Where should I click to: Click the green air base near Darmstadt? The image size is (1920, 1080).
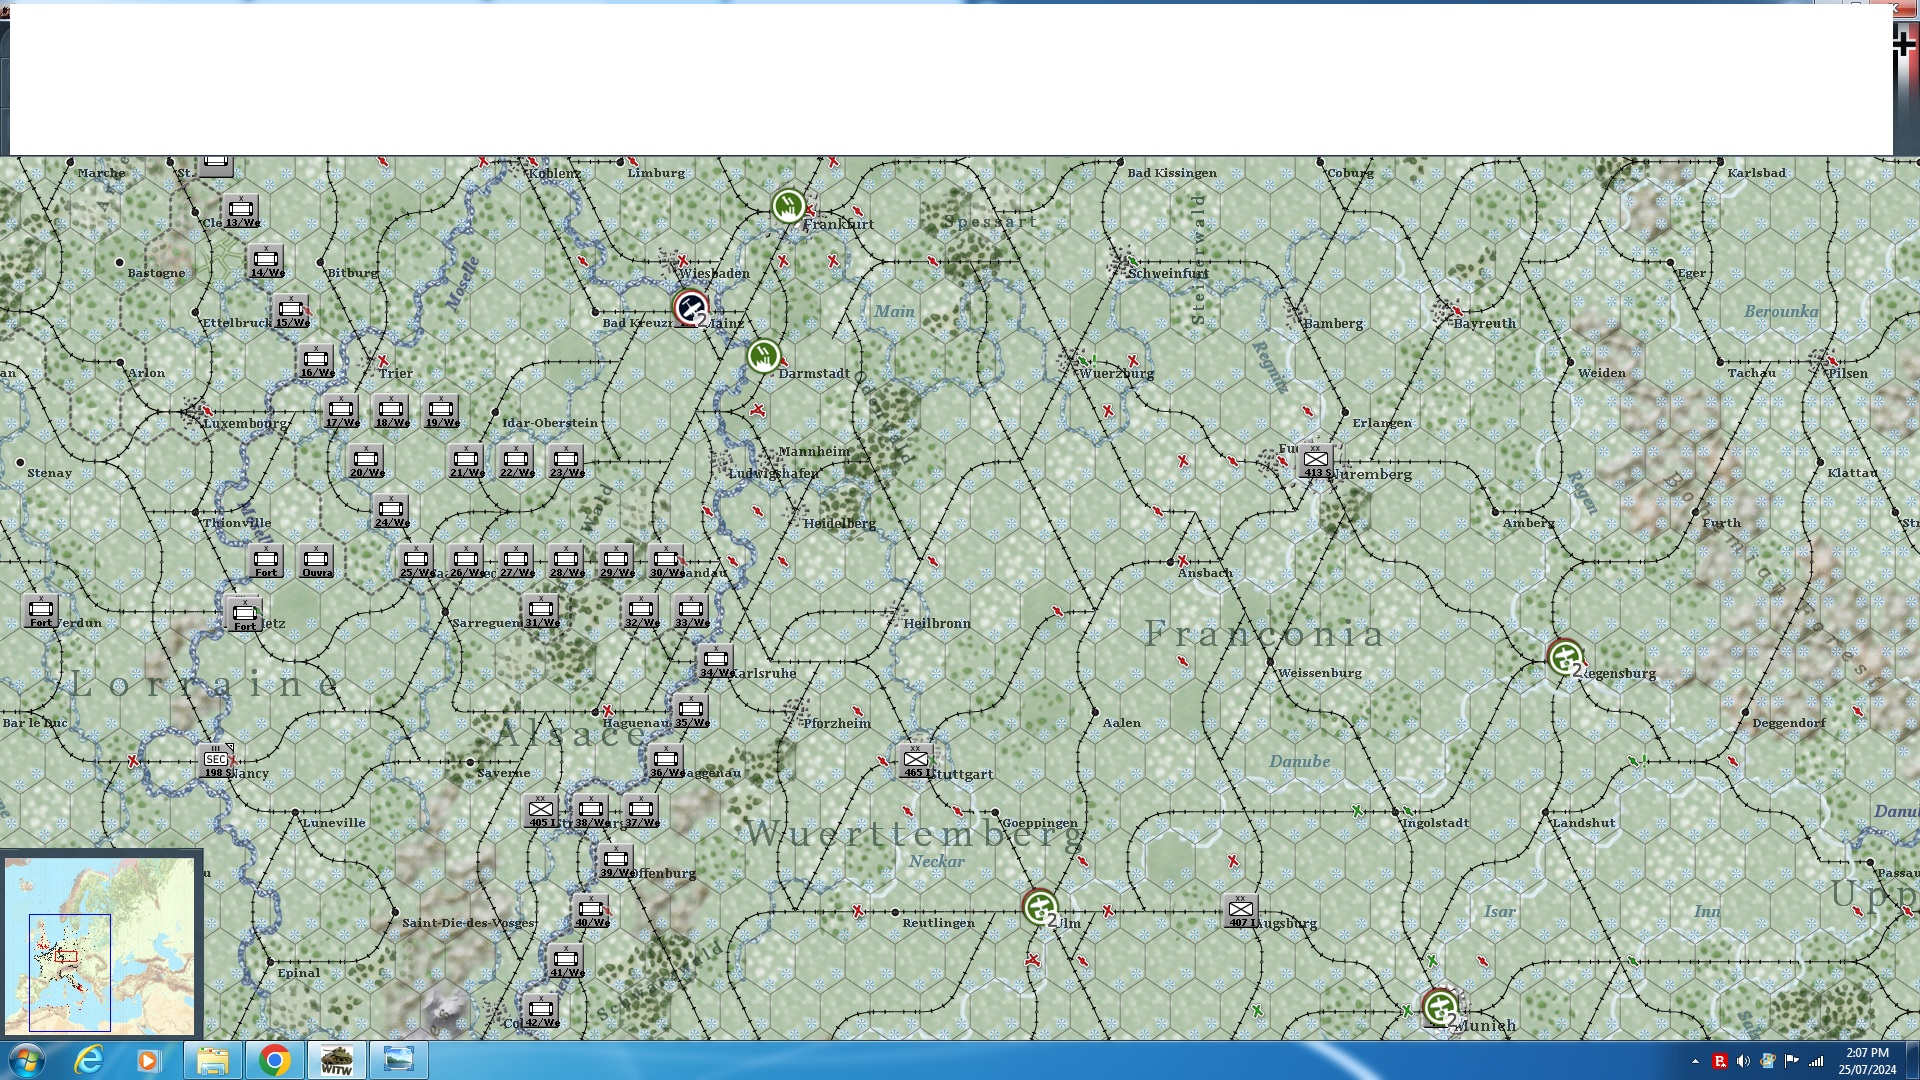tap(763, 356)
